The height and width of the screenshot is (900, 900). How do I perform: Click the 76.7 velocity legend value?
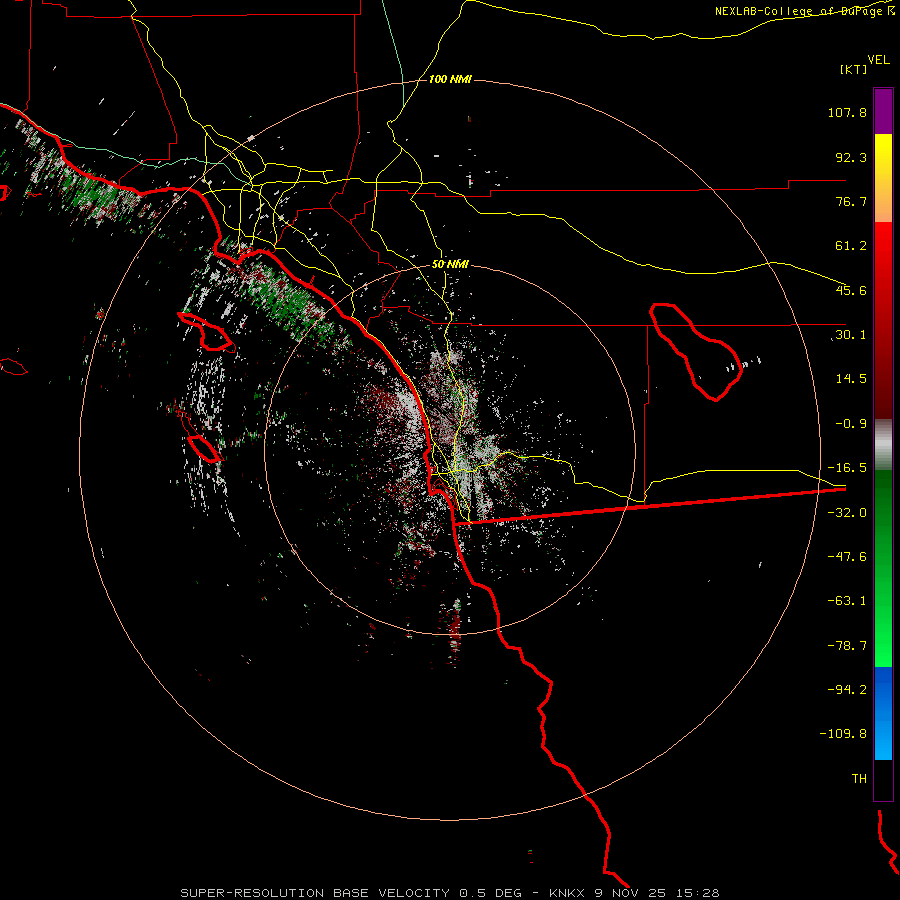pyautogui.click(x=851, y=201)
